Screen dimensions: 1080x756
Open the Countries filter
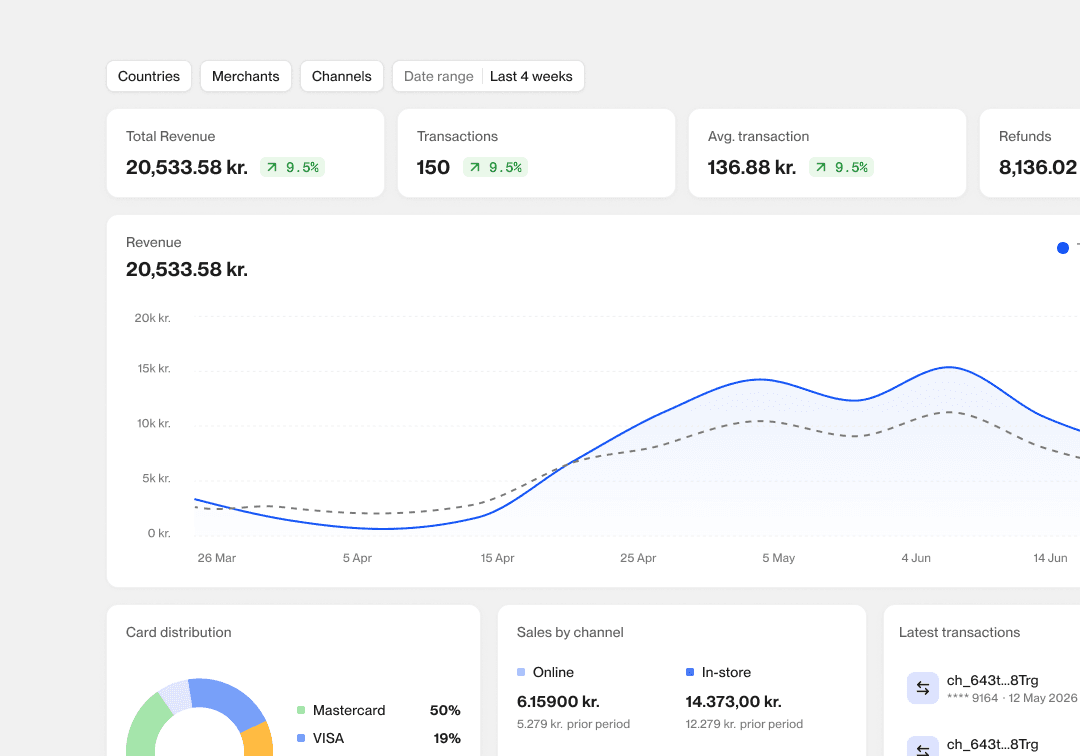click(x=149, y=76)
